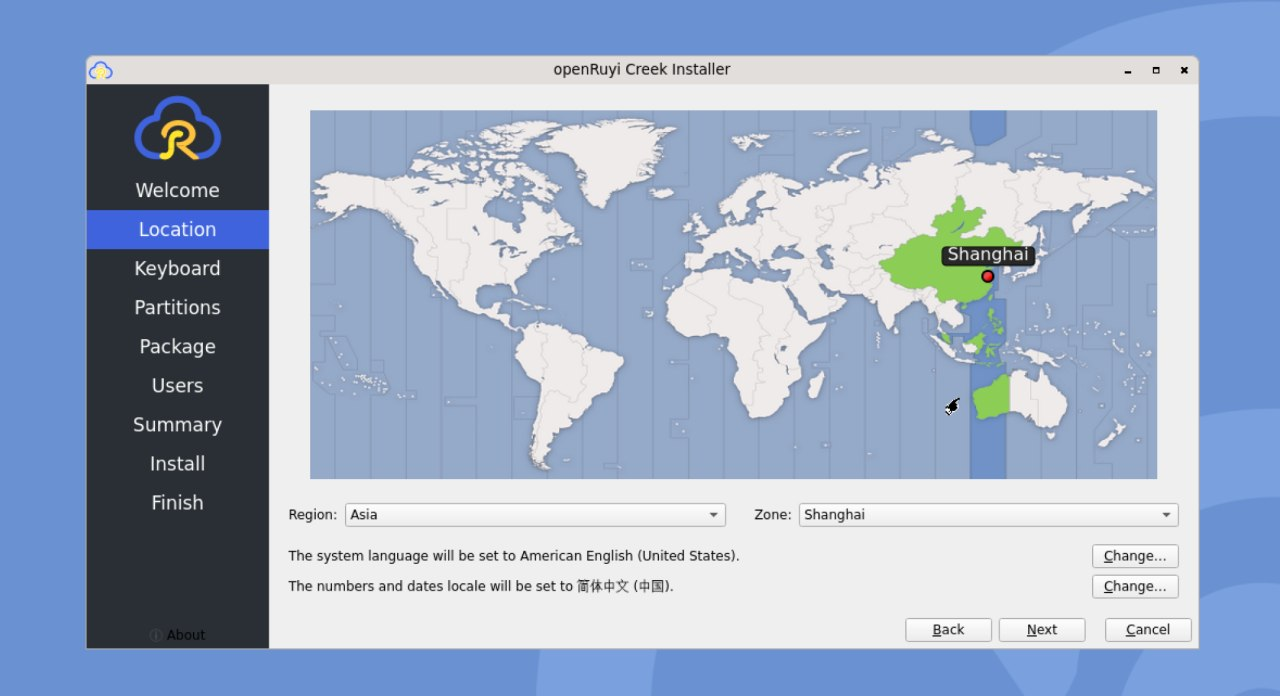
Task: Click the red Shanghai location marker
Action: (987, 276)
